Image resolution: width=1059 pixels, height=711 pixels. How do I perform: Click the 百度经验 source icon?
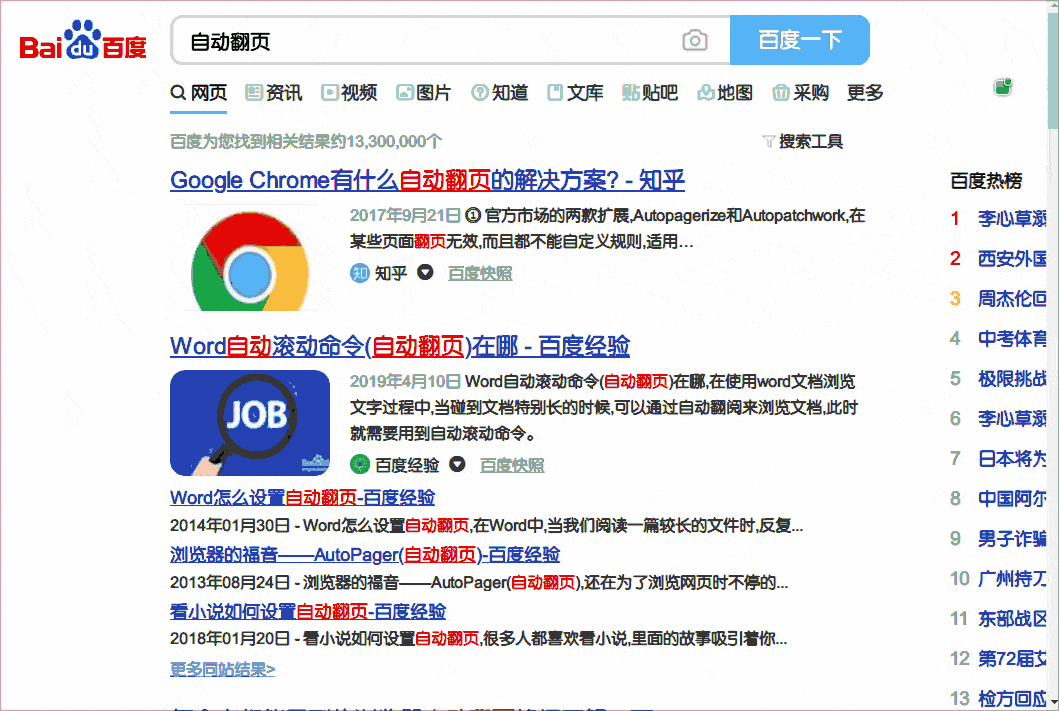pos(359,465)
